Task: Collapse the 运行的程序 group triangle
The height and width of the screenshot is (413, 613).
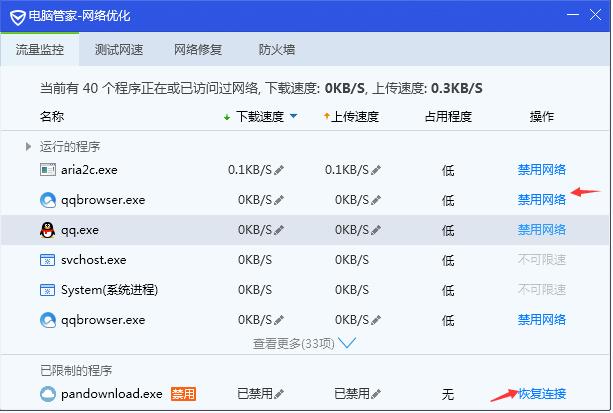Action: point(28,147)
